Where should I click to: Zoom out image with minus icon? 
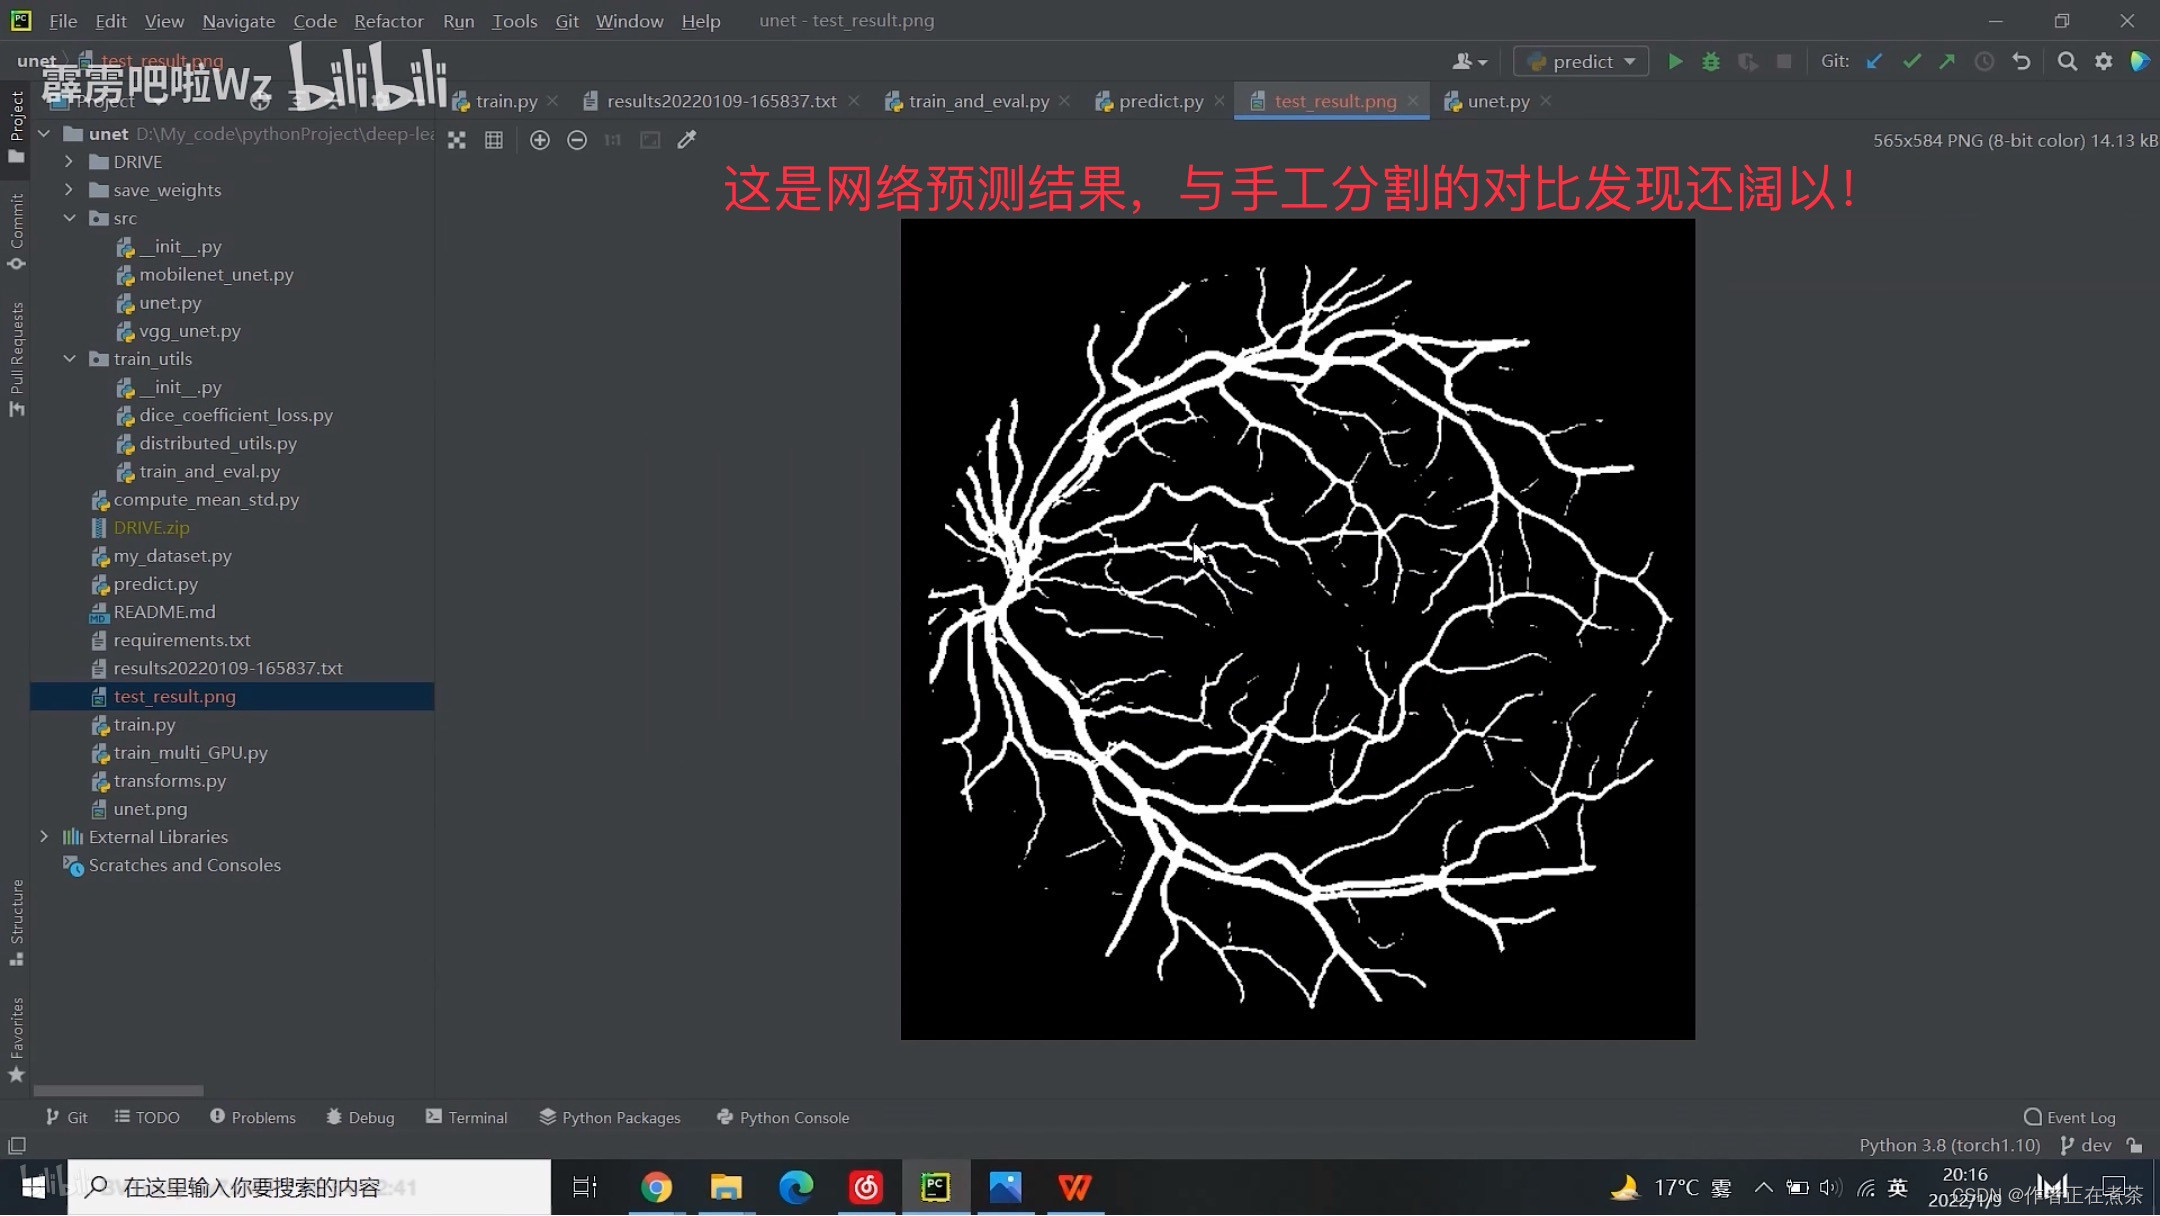[577, 141]
